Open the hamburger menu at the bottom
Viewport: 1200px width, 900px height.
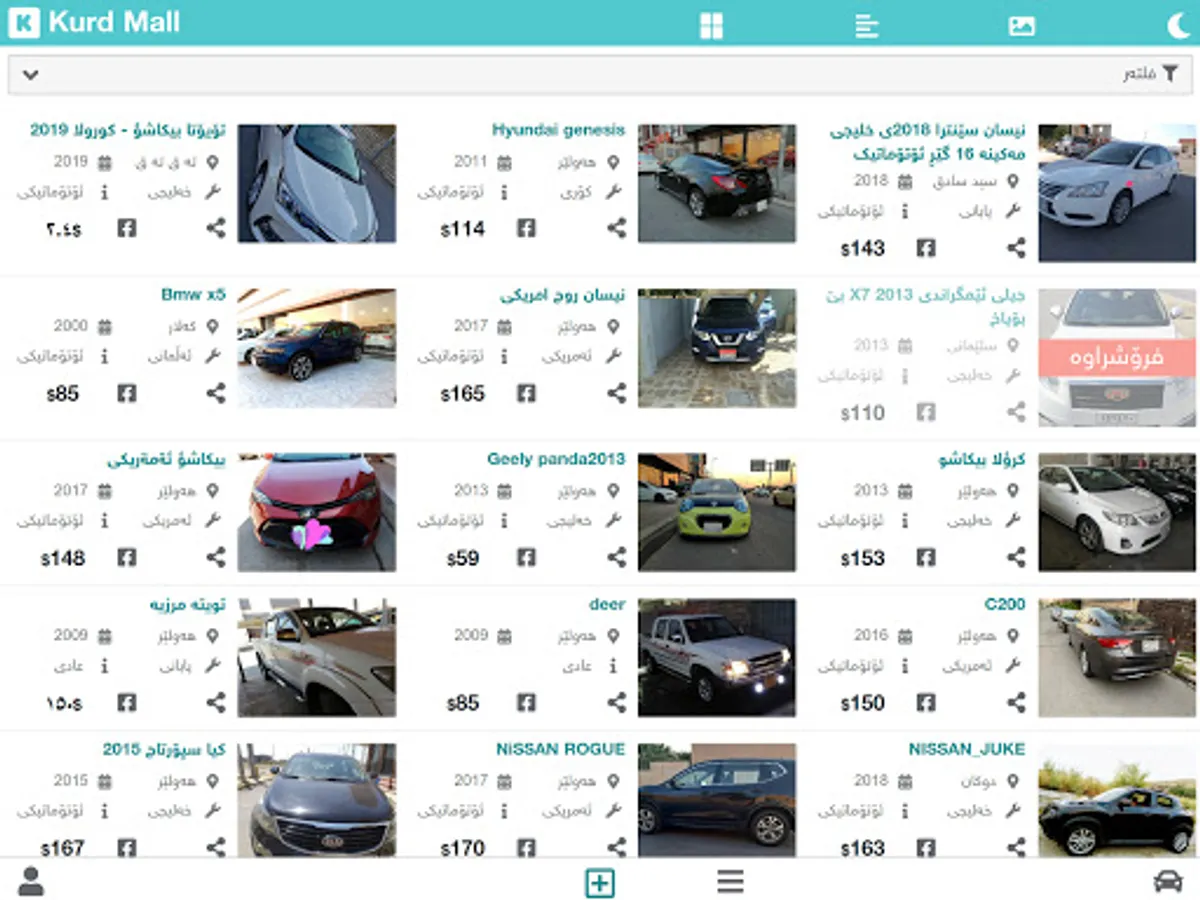731,881
